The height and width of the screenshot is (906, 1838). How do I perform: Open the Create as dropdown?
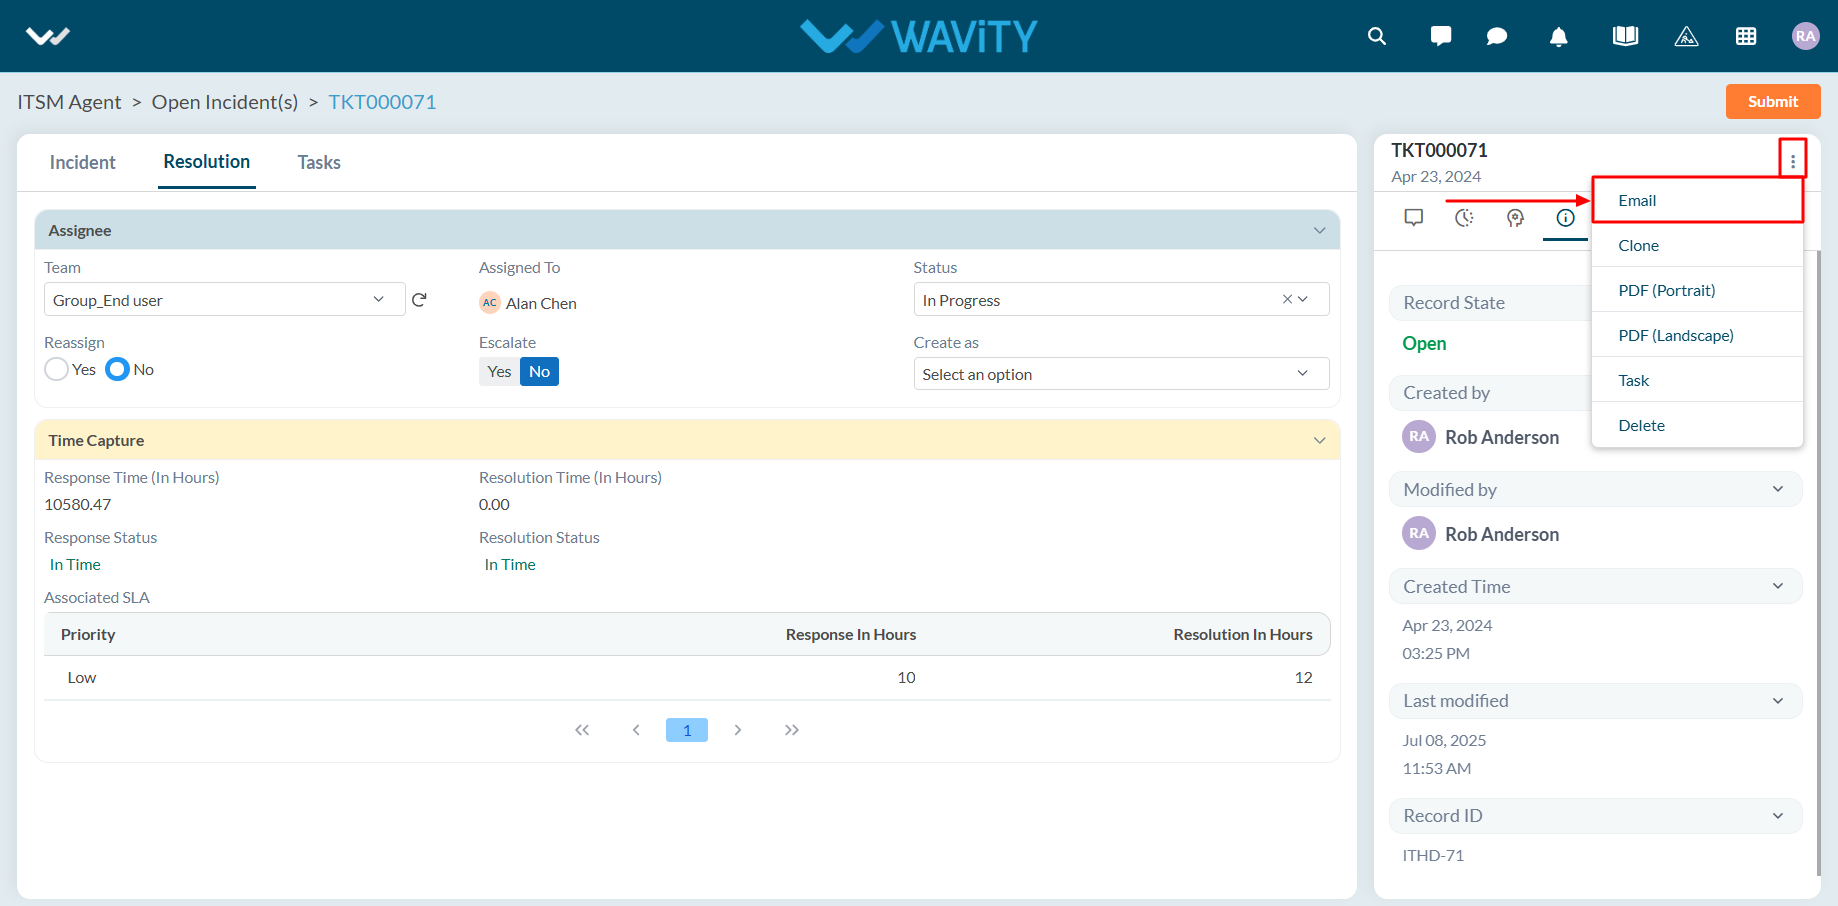[1121, 373]
